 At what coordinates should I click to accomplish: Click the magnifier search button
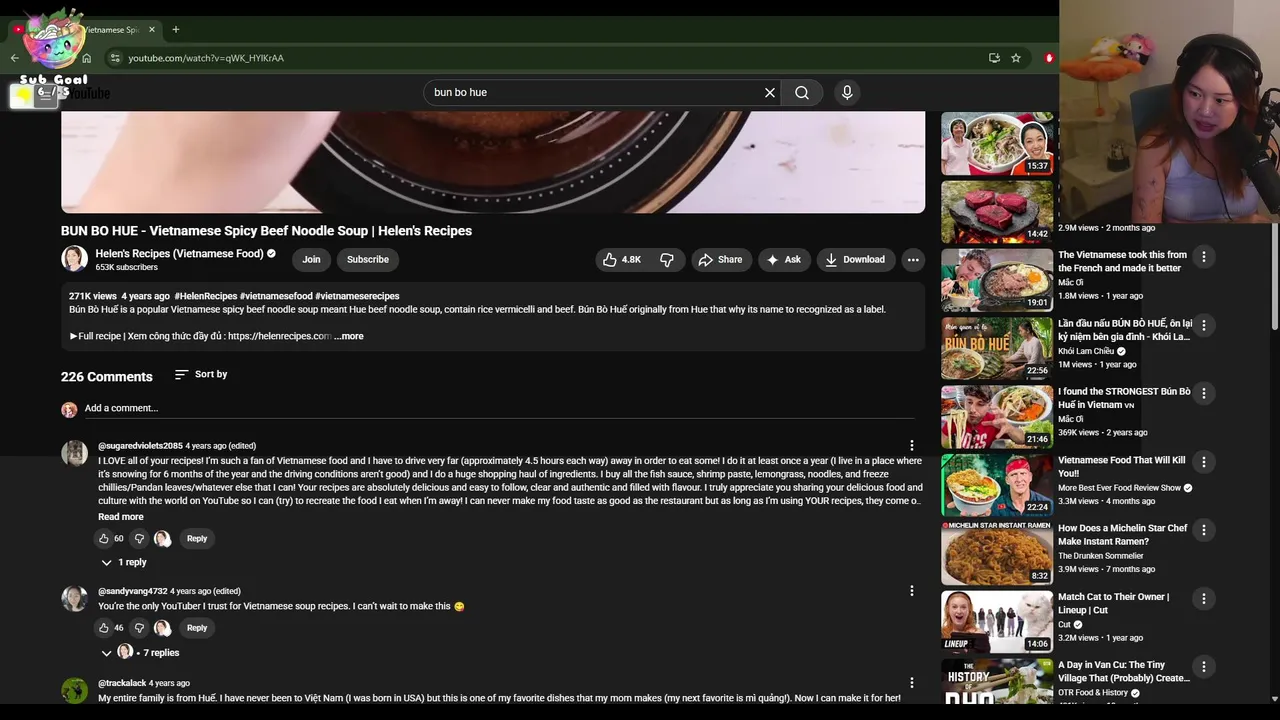802,92
